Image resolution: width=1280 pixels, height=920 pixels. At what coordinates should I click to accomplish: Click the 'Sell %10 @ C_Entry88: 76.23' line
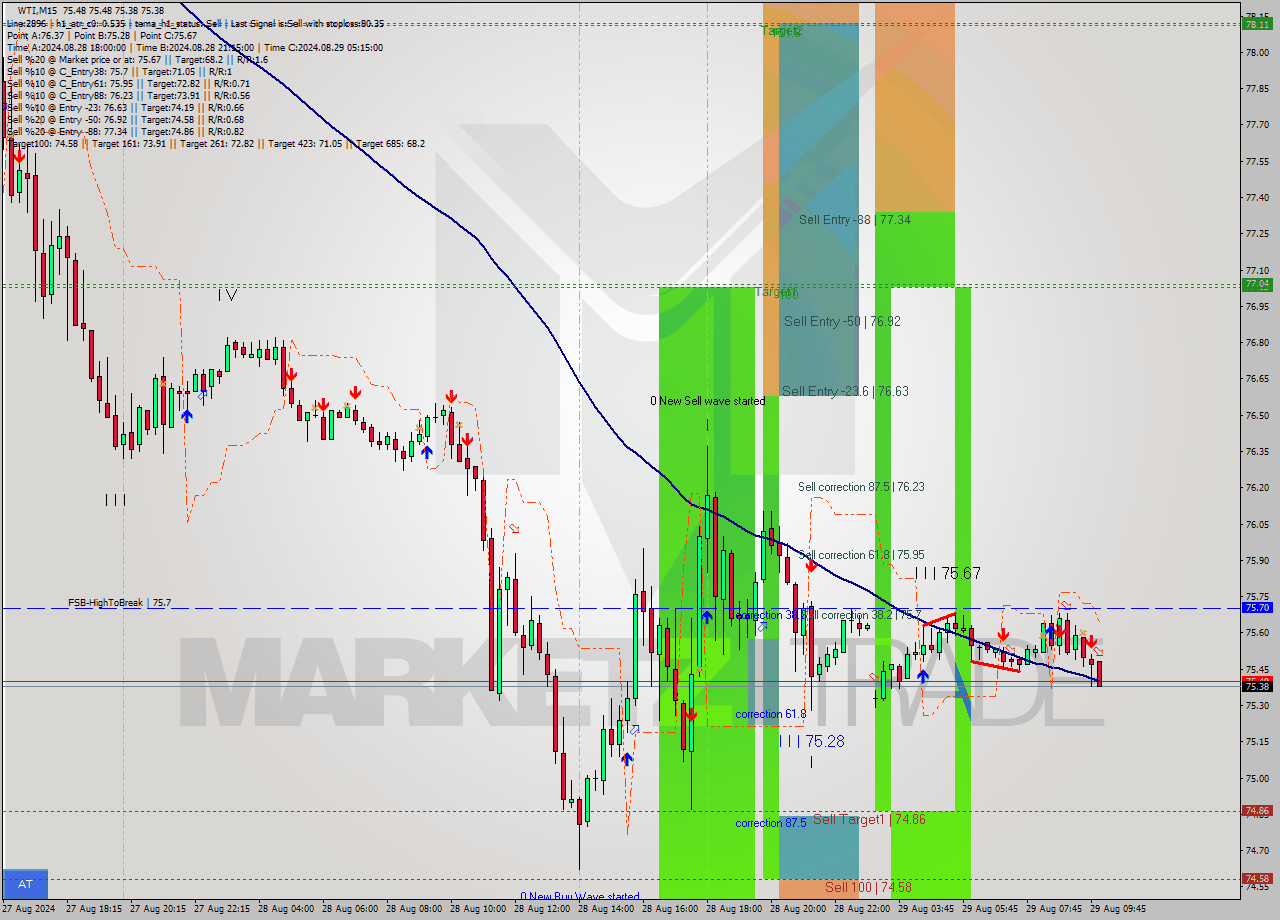click(x=128, y=95)
